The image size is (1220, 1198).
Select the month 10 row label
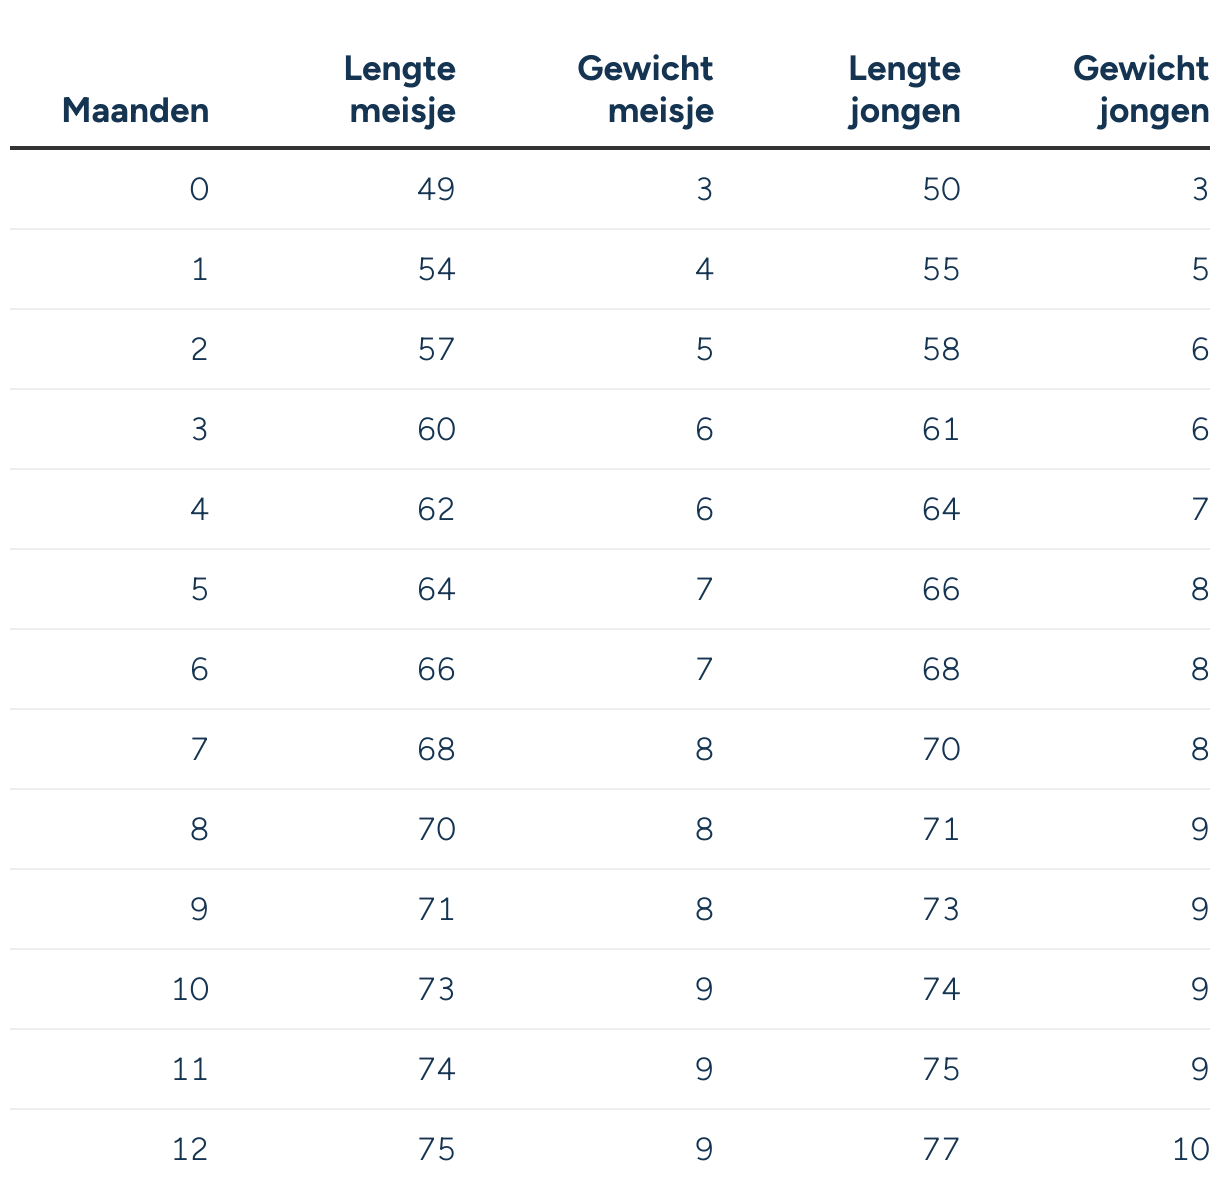(x=190, y=990)
